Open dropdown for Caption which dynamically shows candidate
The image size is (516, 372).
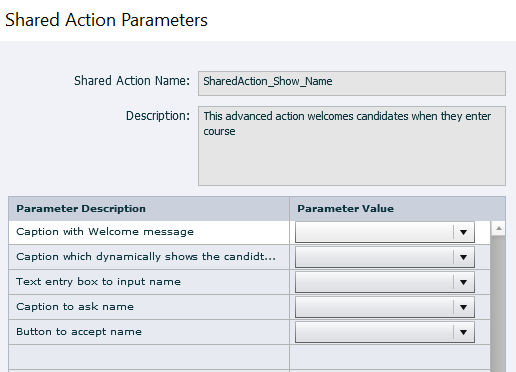pyautogui.click(x=385, y=257)
